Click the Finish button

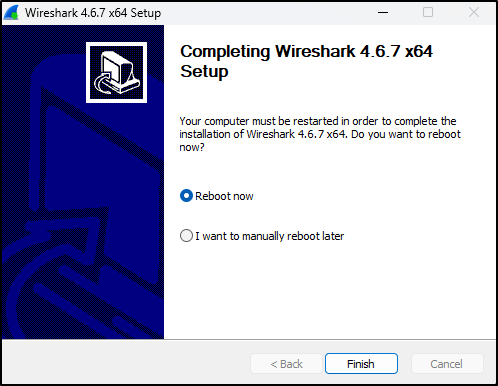click(361, 364)
